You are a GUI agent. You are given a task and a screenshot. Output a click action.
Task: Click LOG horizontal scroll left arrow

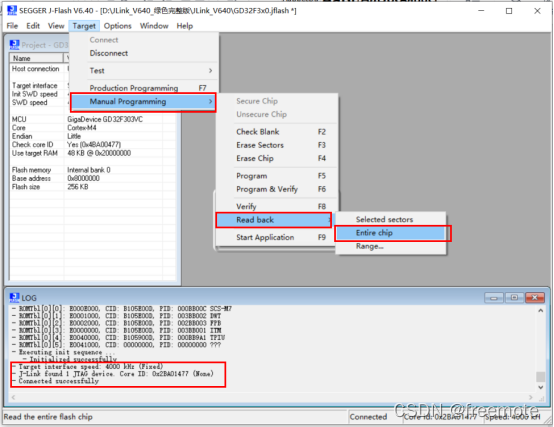click(x=13, y=398)
